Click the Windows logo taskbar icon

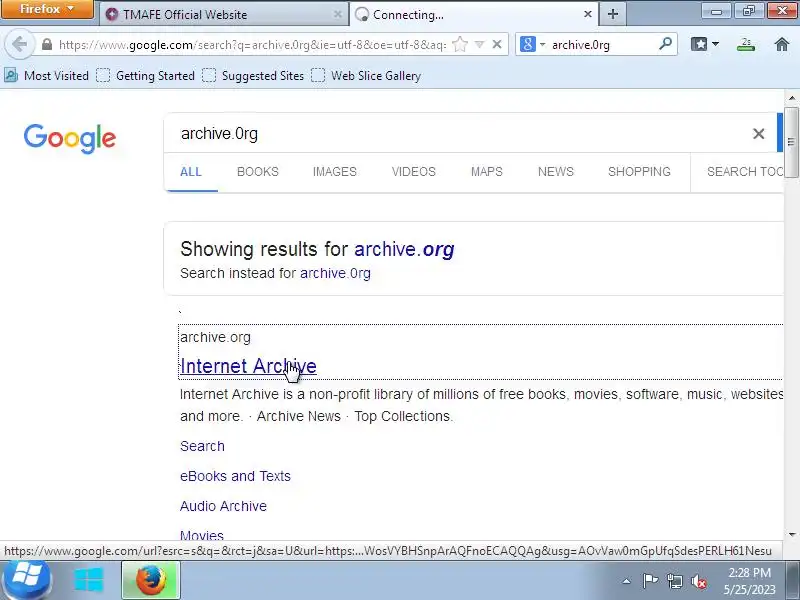coord(89,580)
